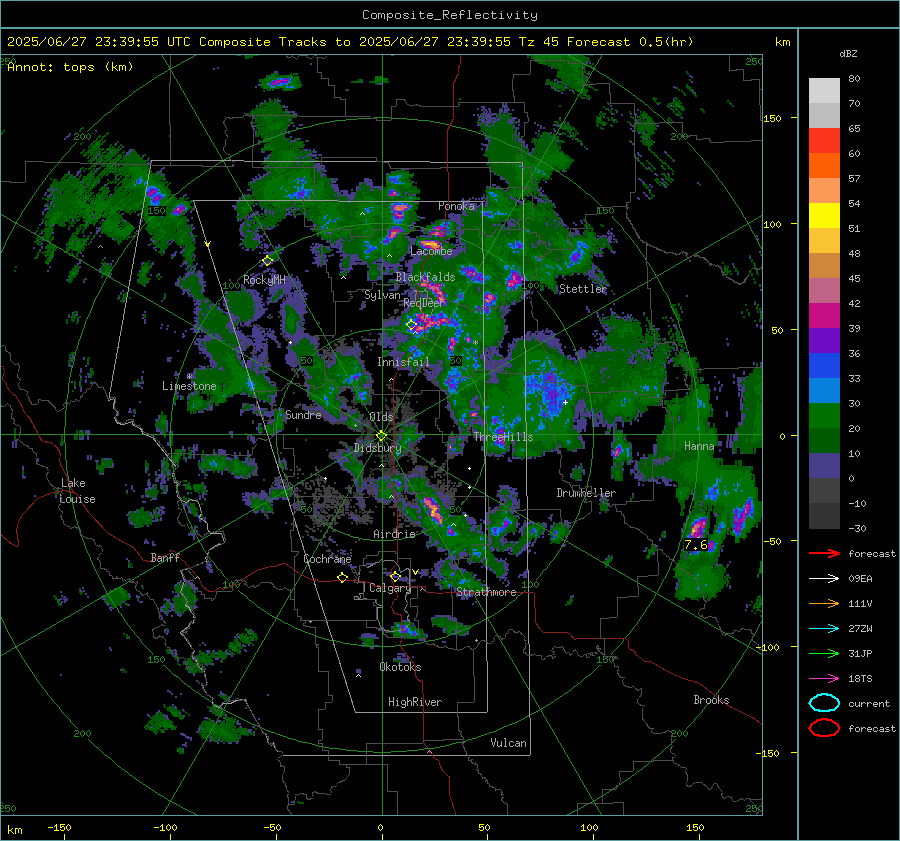Click the orange 111V arrow legend icon
900x841 pixels.
824,603
